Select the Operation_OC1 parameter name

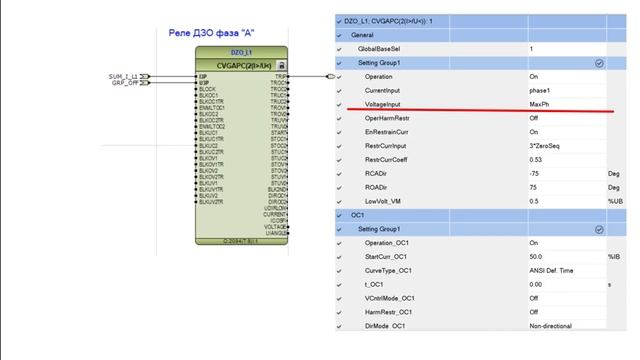pos(387,243)
